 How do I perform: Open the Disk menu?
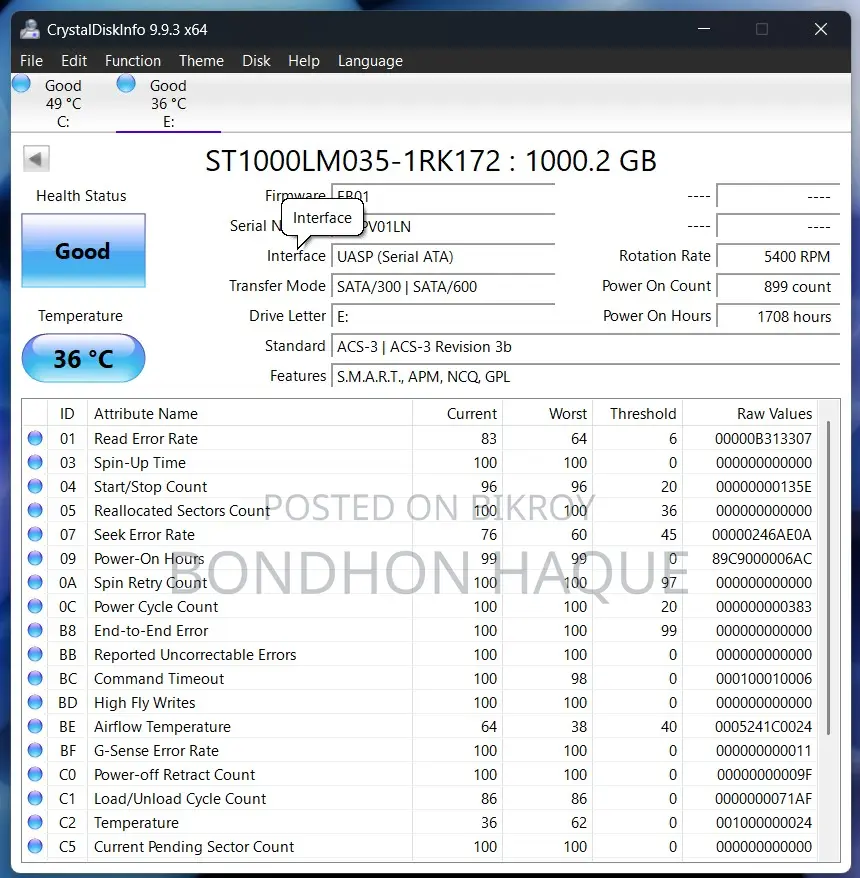click(x=256, y=60)
